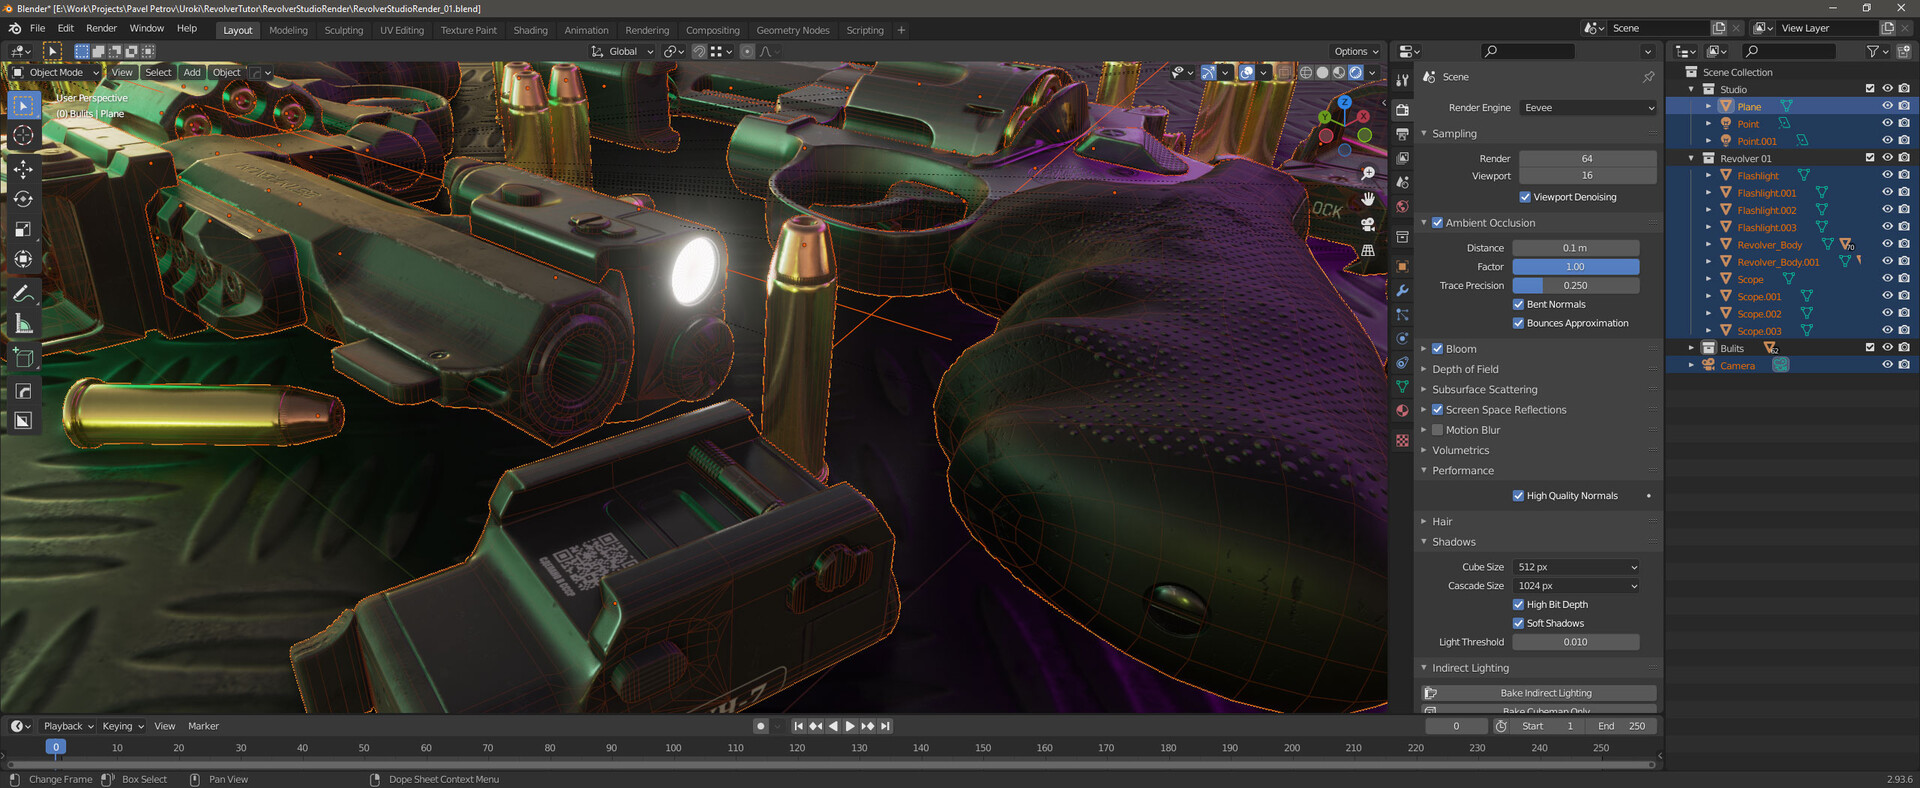1920x788 pixels.
Task: Open the Cascade Size dropdown
Action: coord(1576,586)
